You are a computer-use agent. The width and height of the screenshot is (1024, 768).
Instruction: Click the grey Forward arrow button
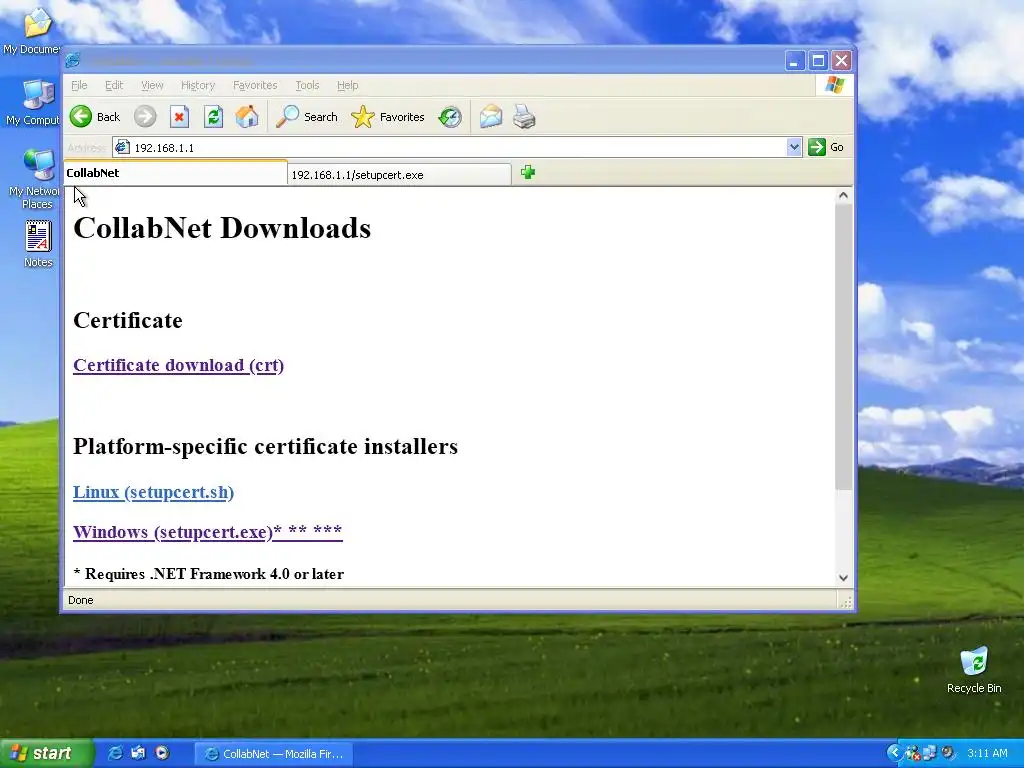[145, 117]
